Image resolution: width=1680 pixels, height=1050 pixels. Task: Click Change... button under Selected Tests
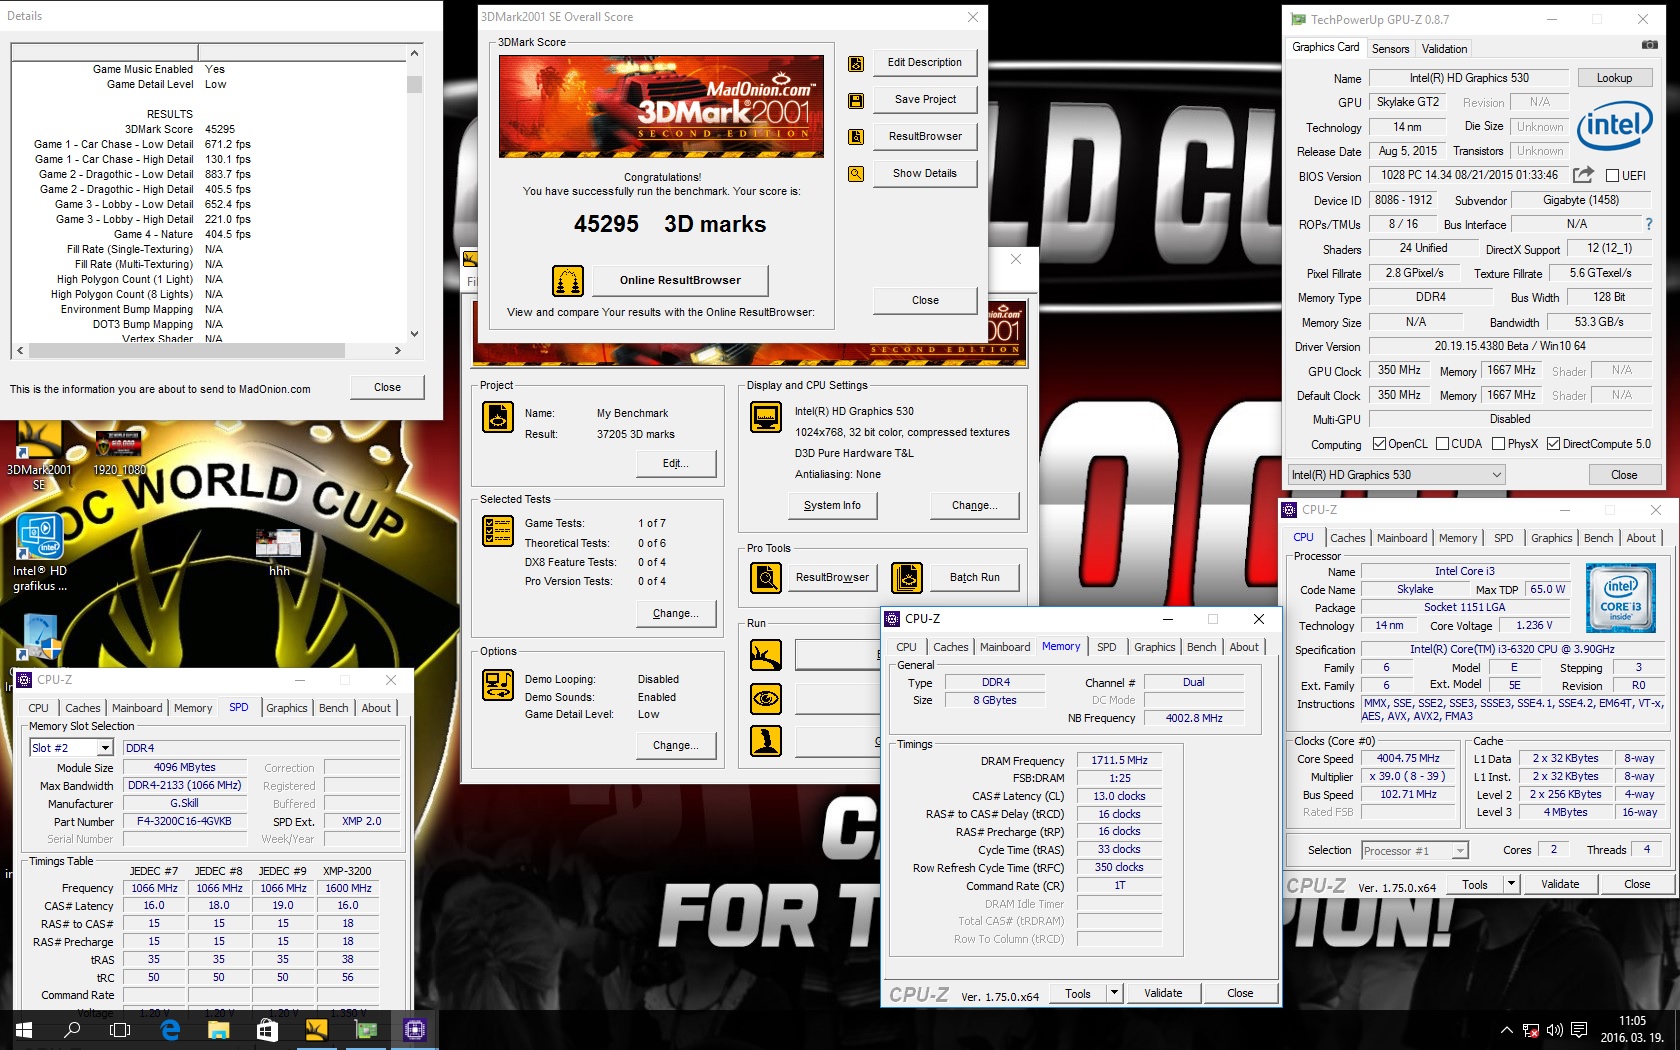tap(676, 614)
